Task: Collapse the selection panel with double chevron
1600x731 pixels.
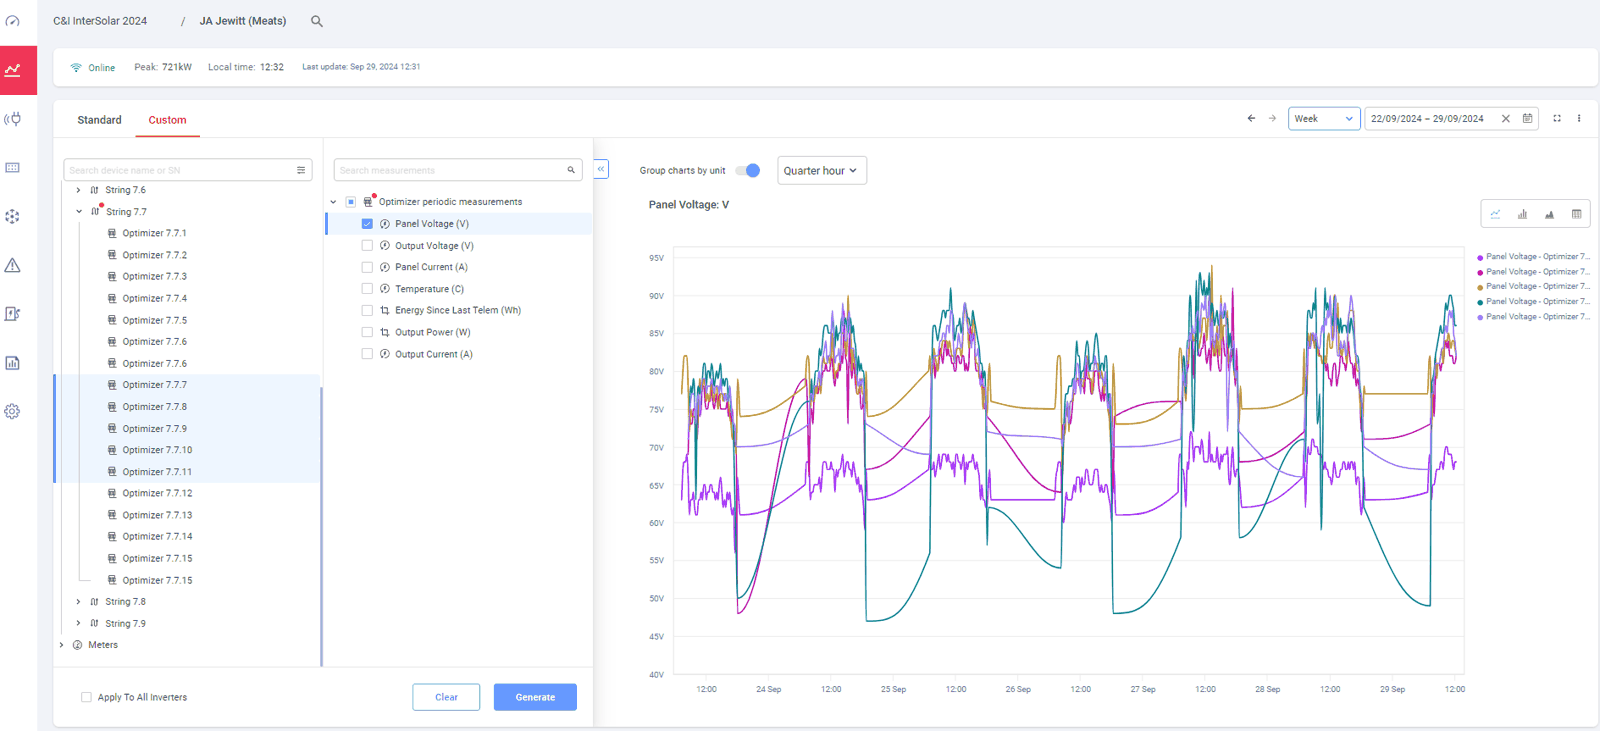Action: click(601, 169)
